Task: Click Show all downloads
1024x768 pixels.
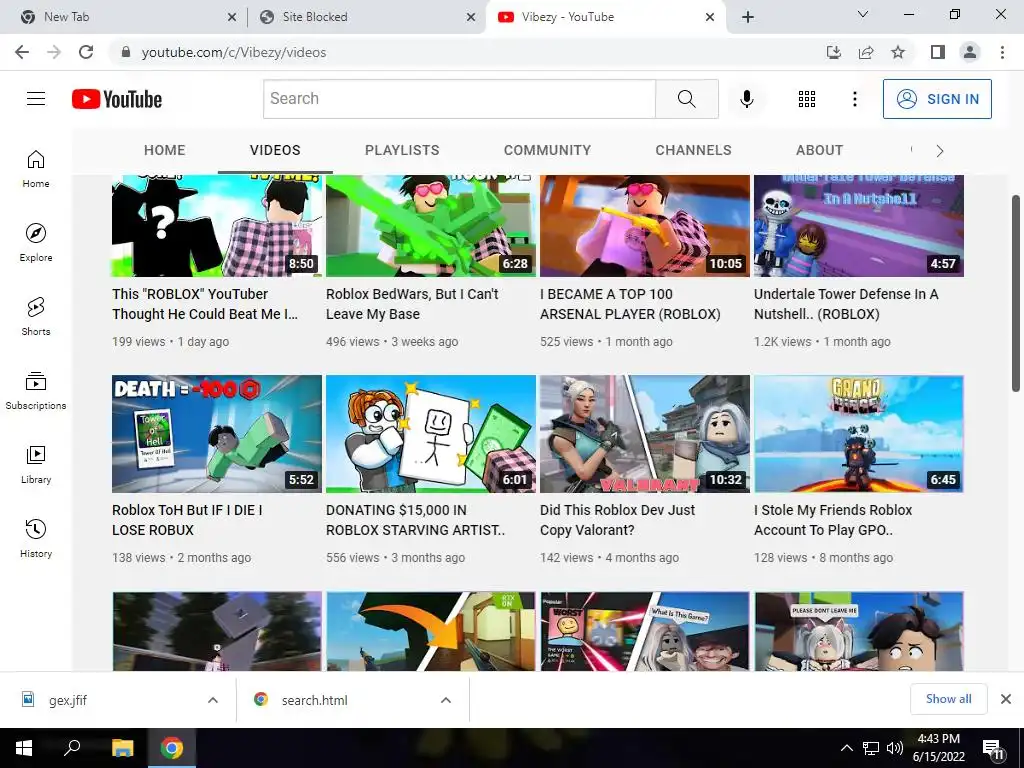Action: [x=948, y=699]
